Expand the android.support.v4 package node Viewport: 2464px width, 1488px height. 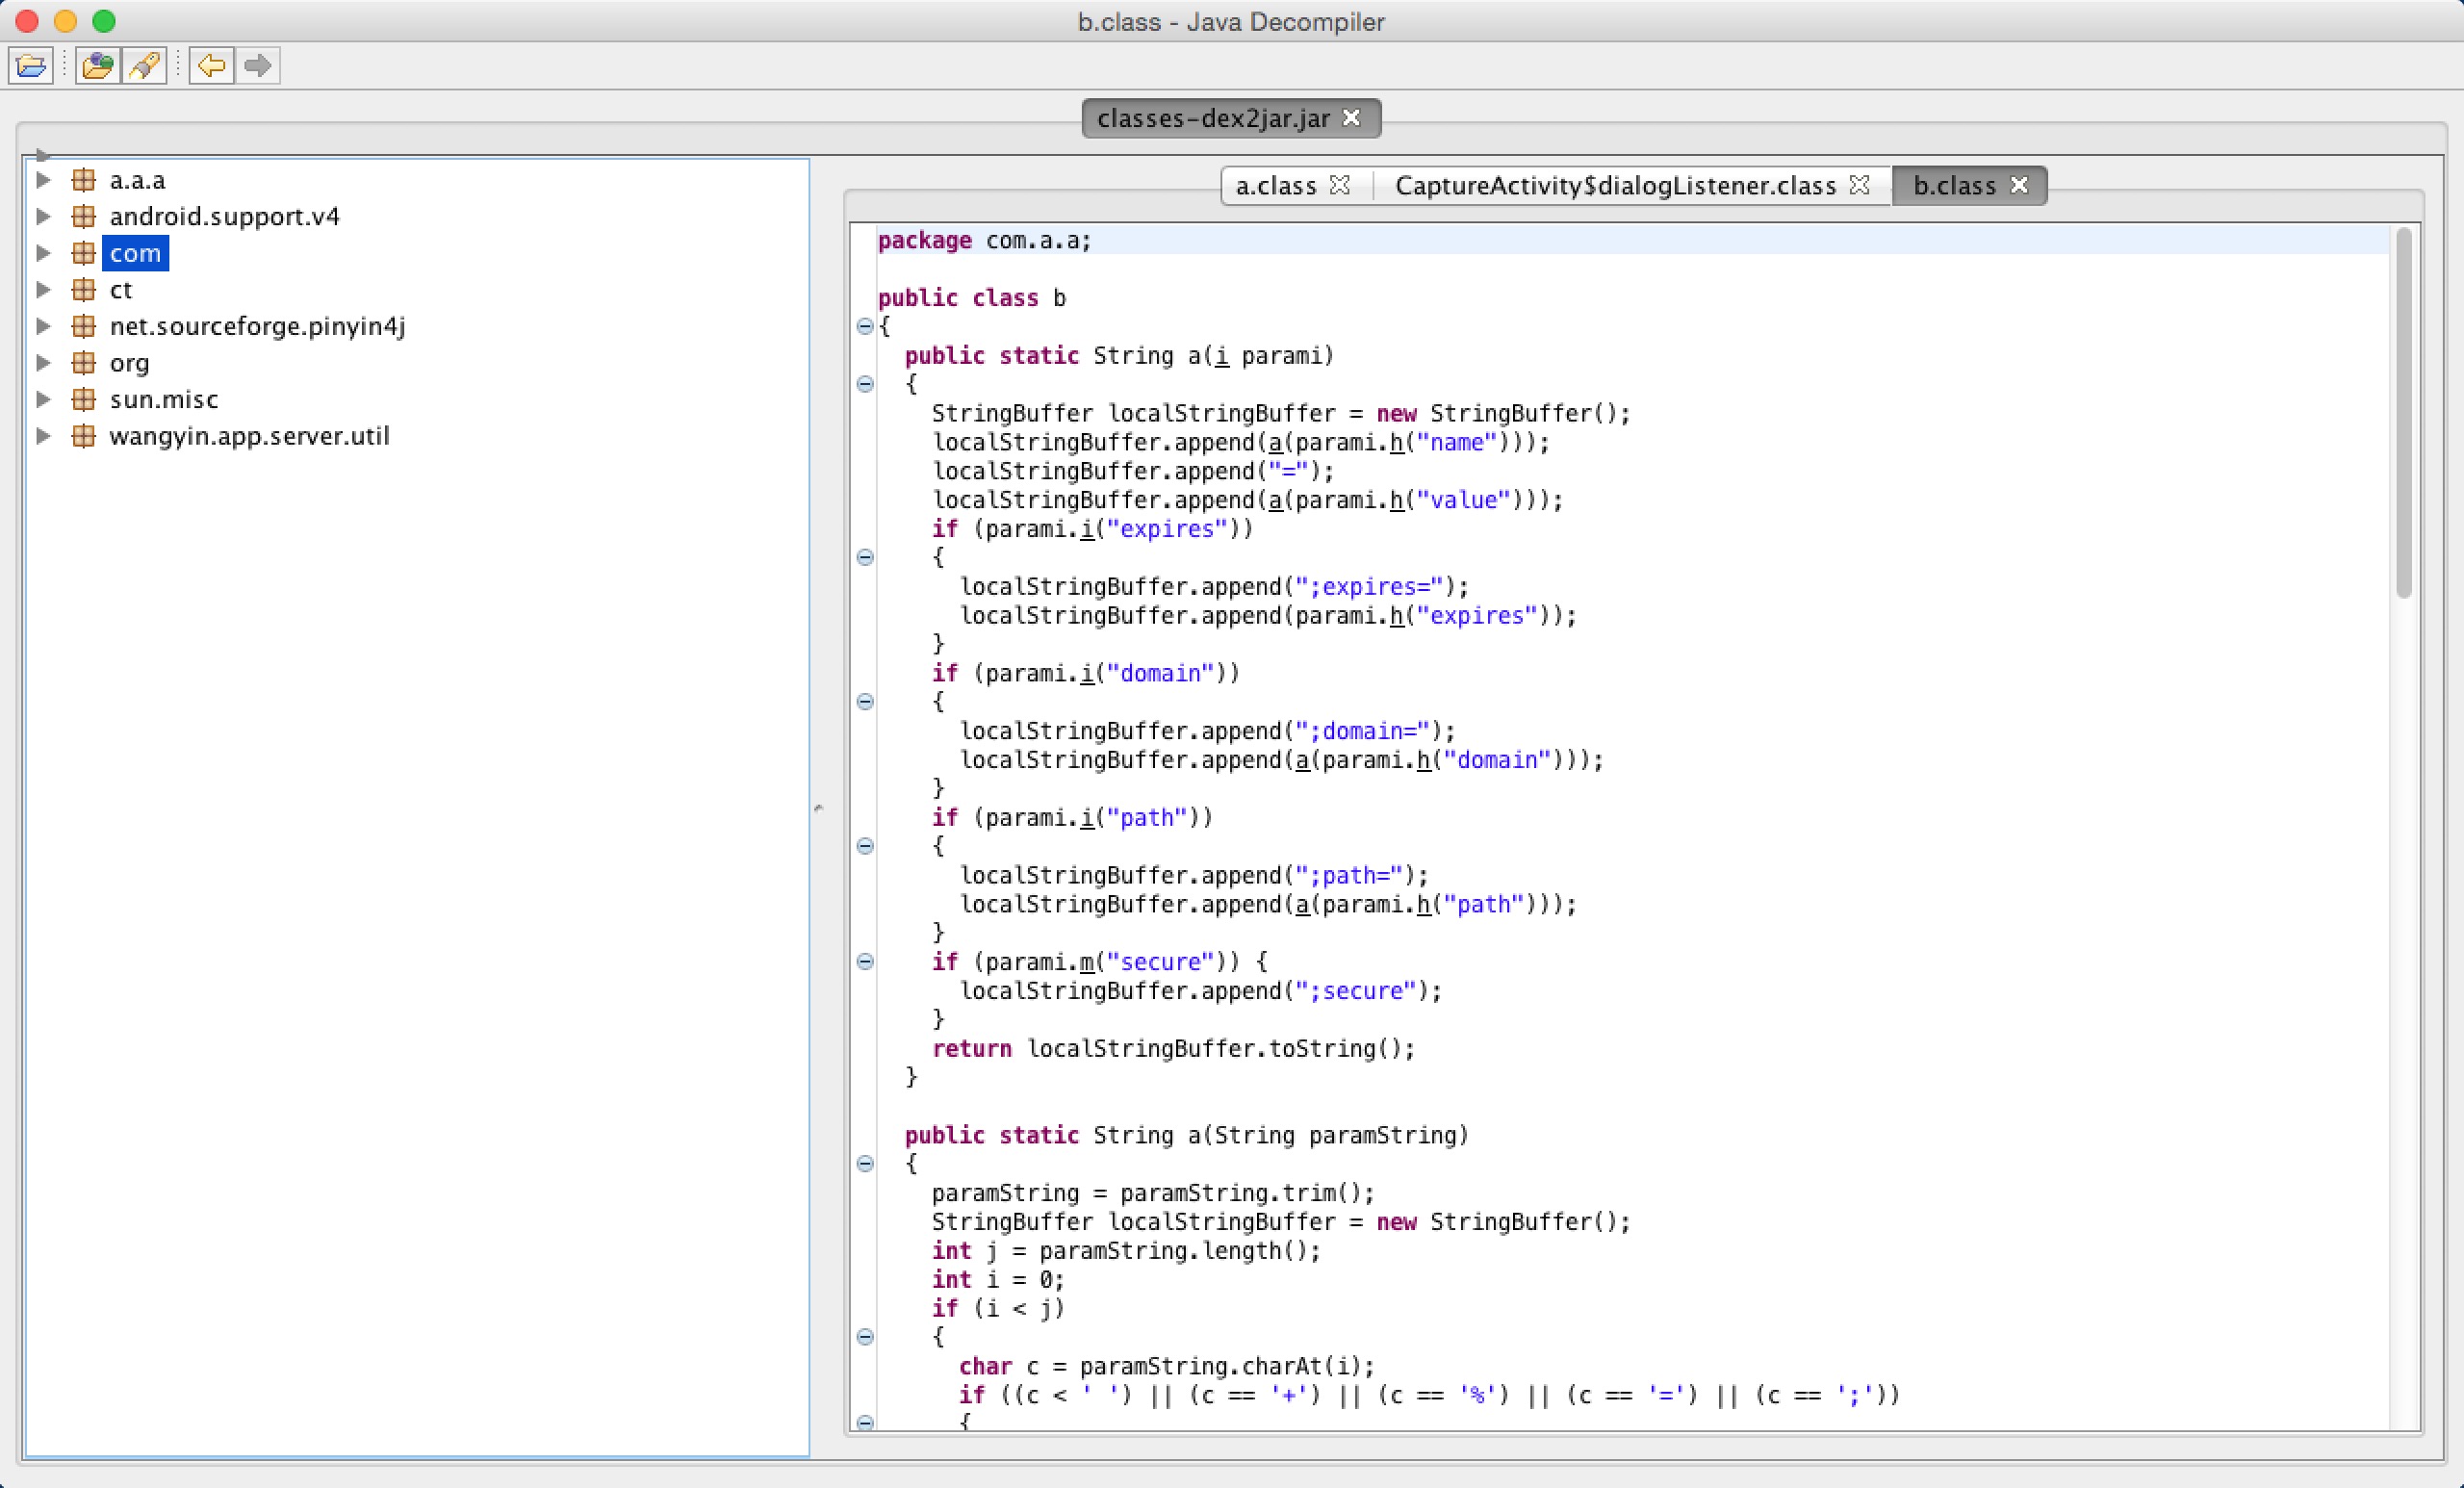point(43,216)
